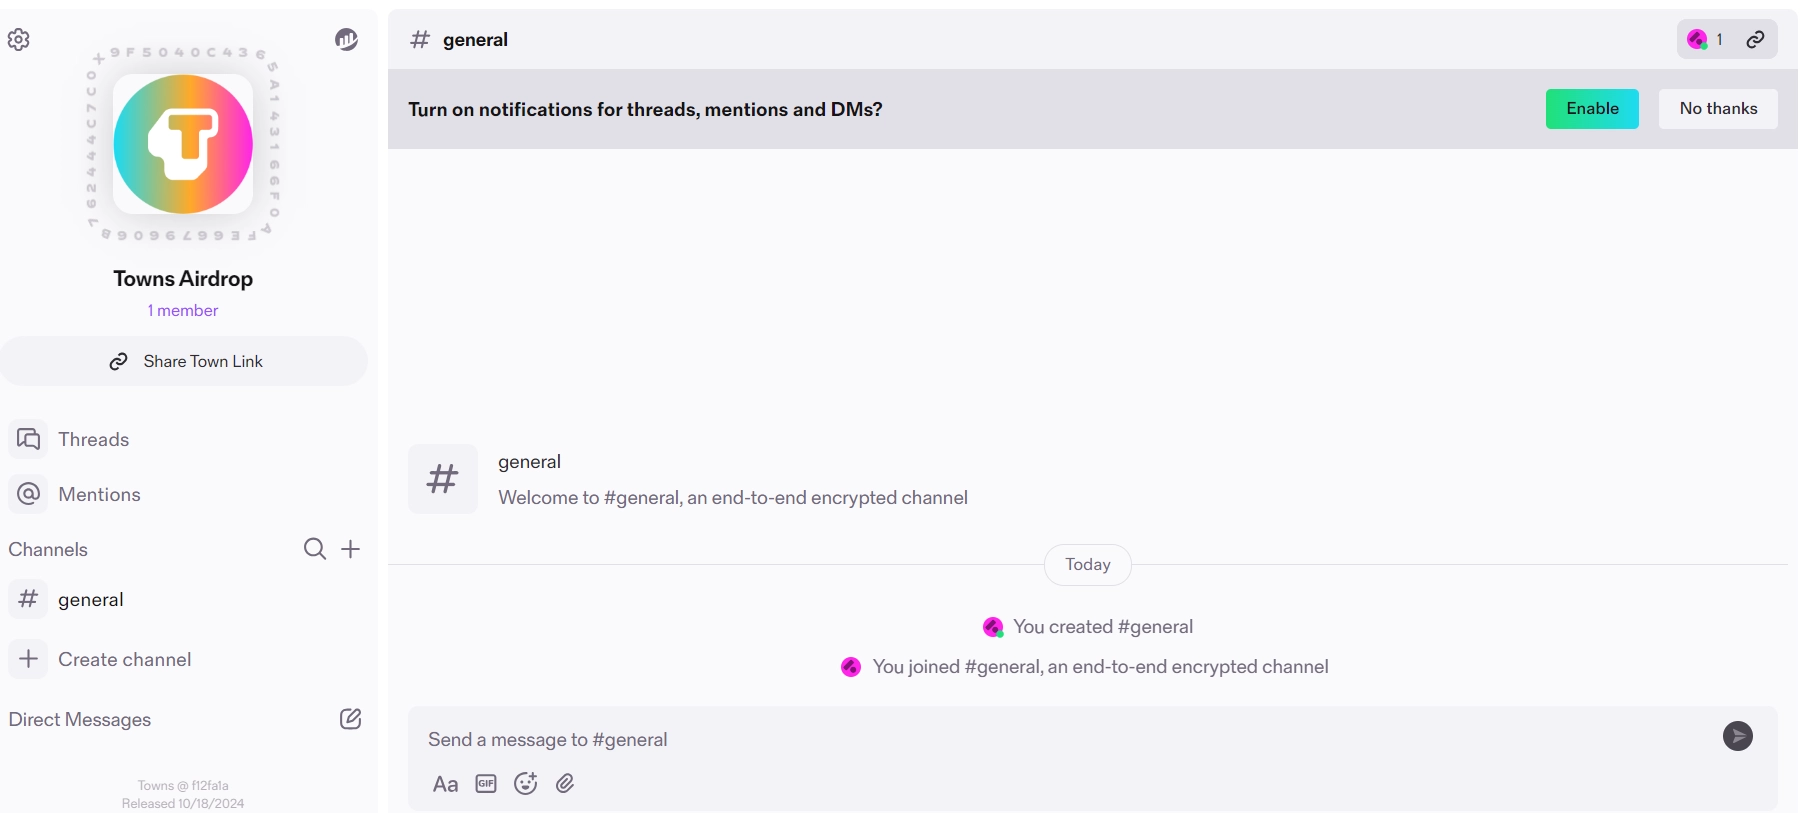Click the Threads icon in sidebar

click(x=28, y=439)
